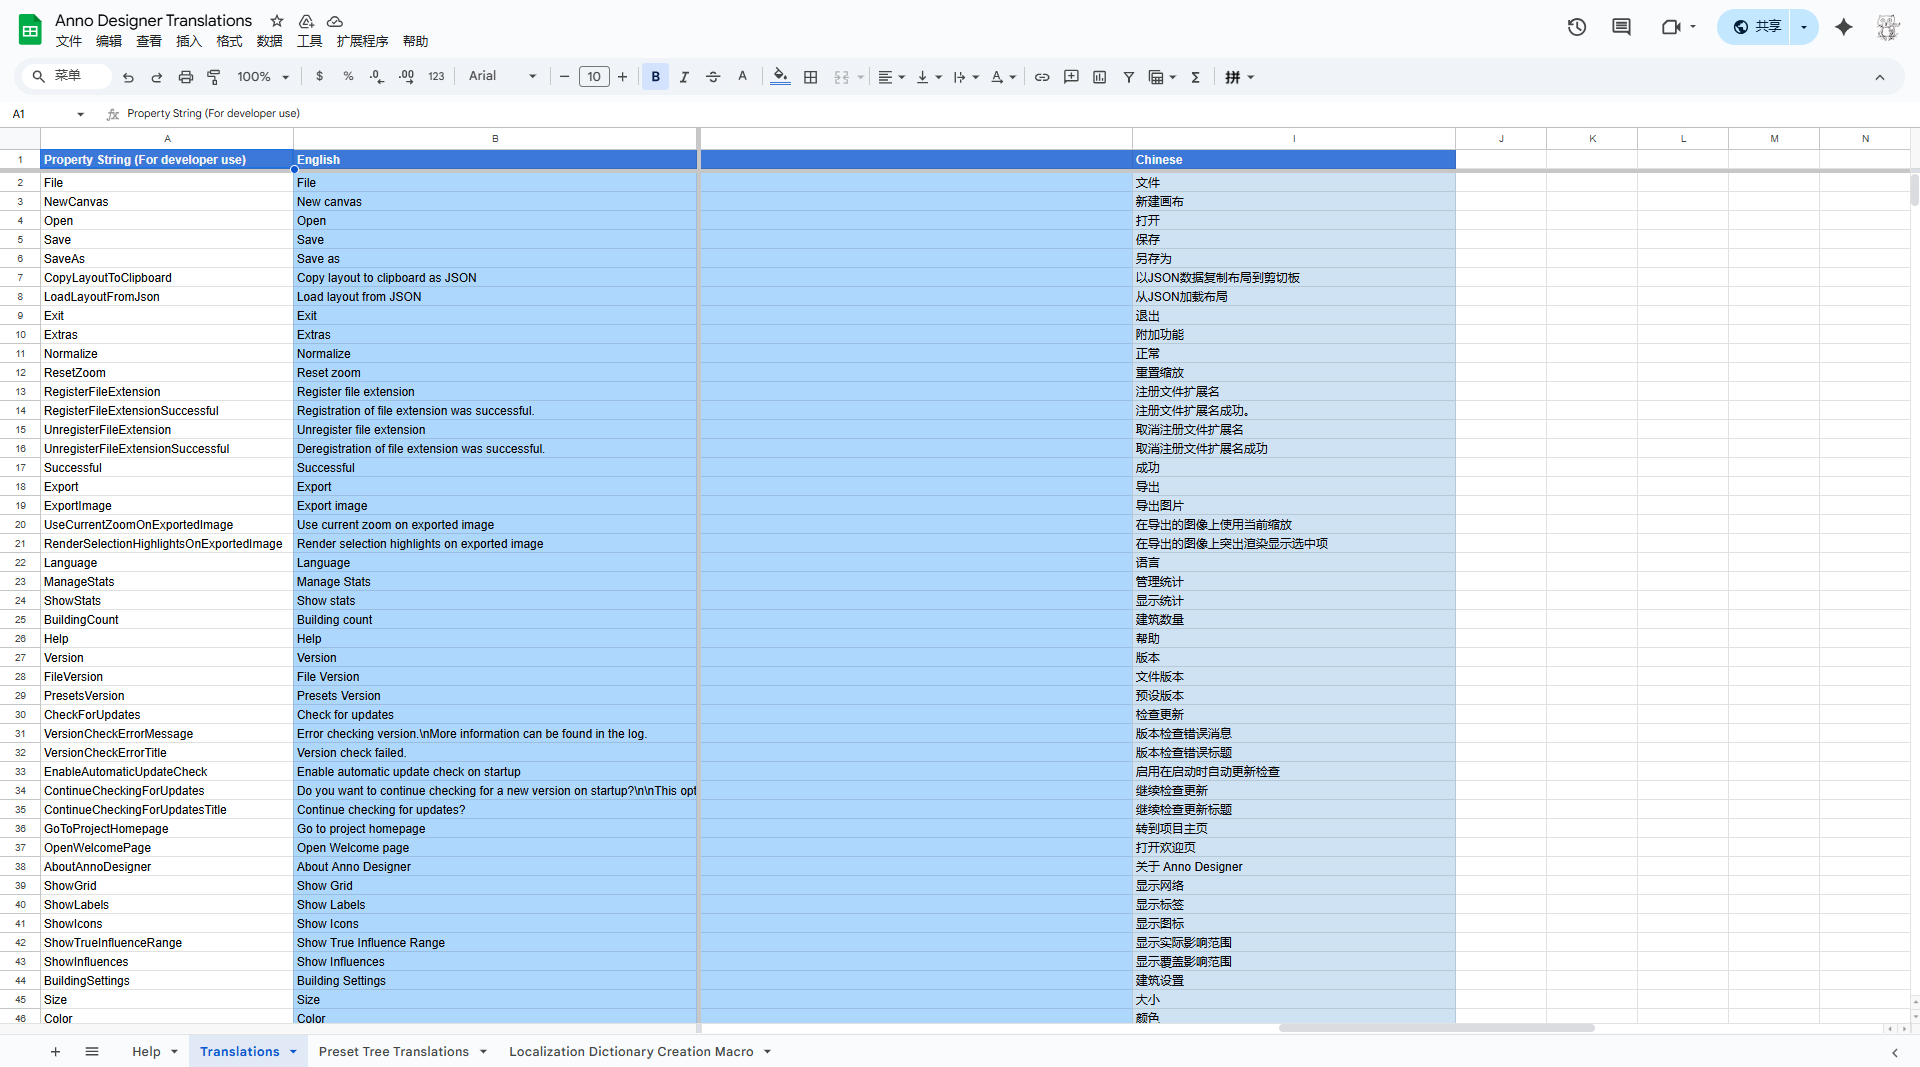Insert a chart from the toolbar
1920x1067 pixels.
pyautogui.click(x=1100, y=77)
